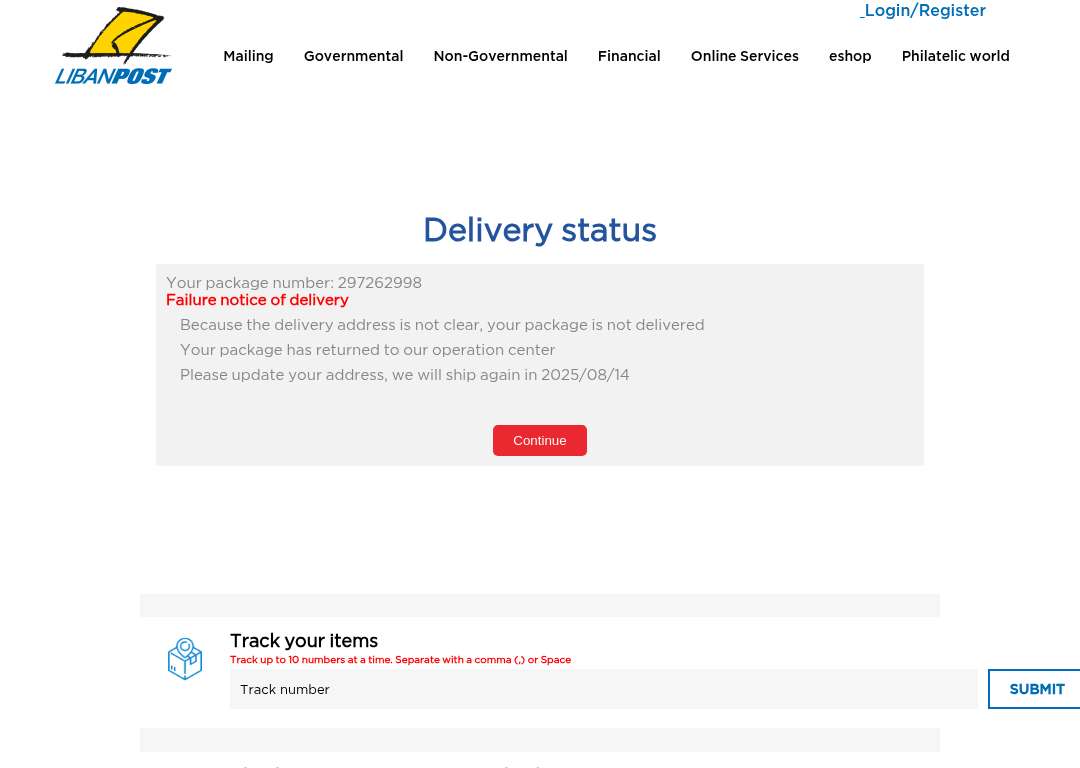Open the Financial menu
The width and height of the screenshot is (1080, 768).
[x=629, y=56]
